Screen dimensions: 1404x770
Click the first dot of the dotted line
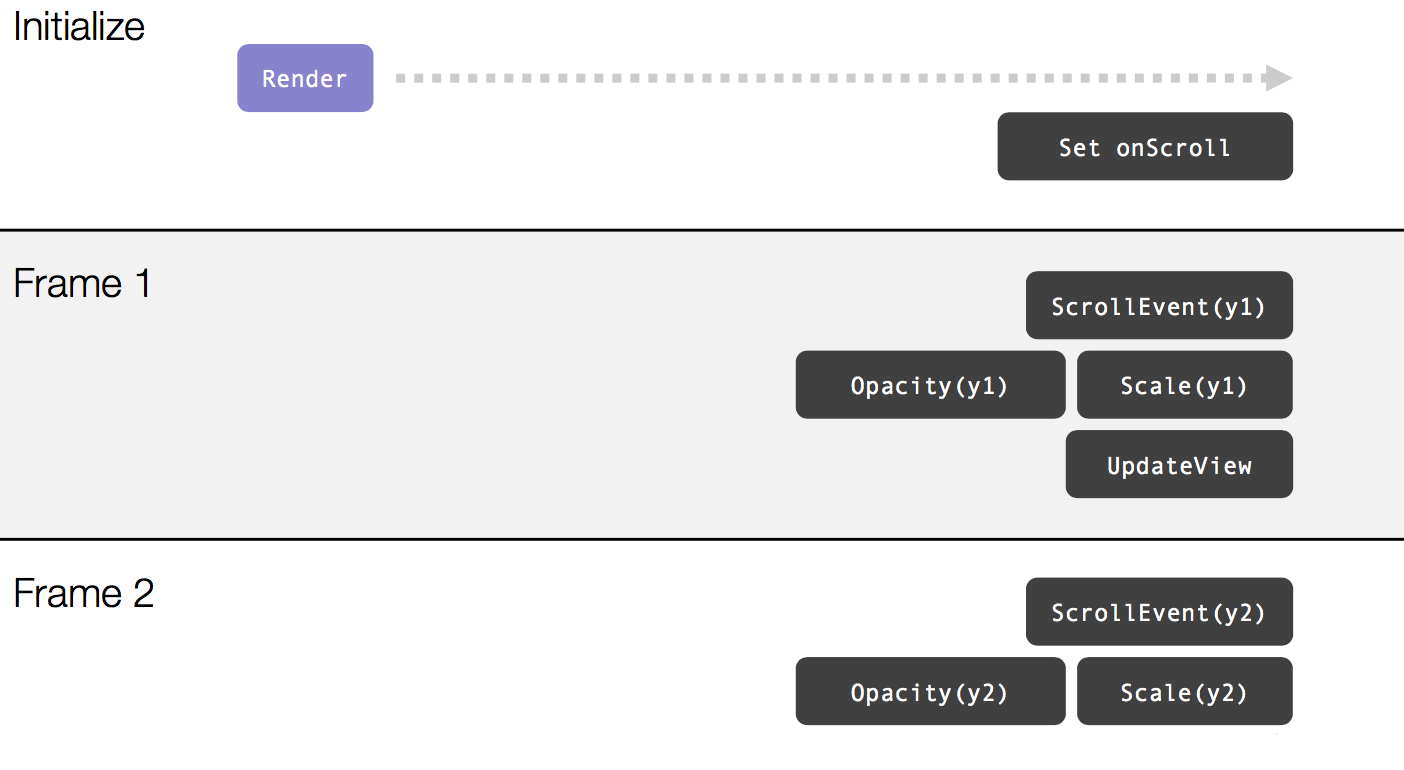coord(401,78)
